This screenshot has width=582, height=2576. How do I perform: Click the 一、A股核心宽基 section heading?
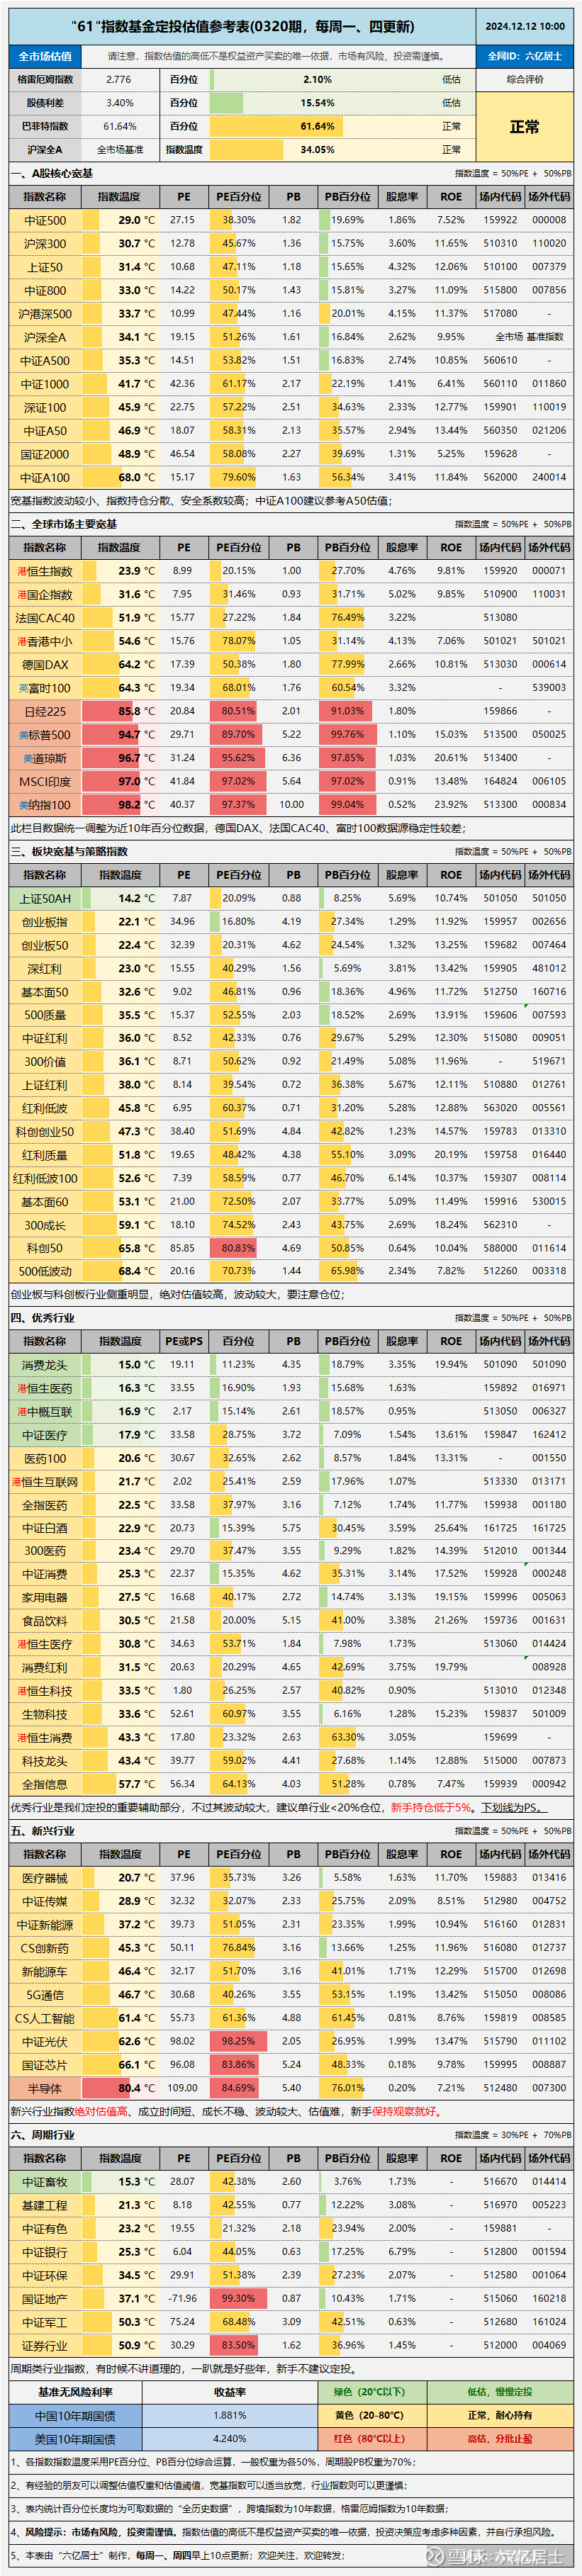coord(52,173)
